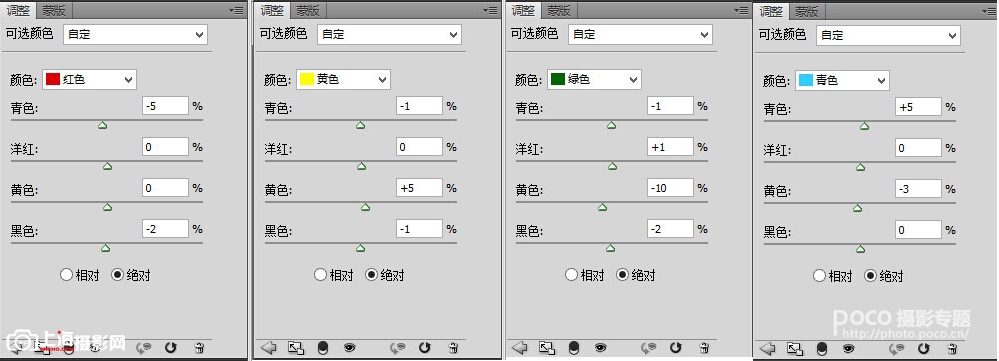Screen dimensions: 999x361
Task: Open 红色 color dropdown
Action: coord(89,79)
